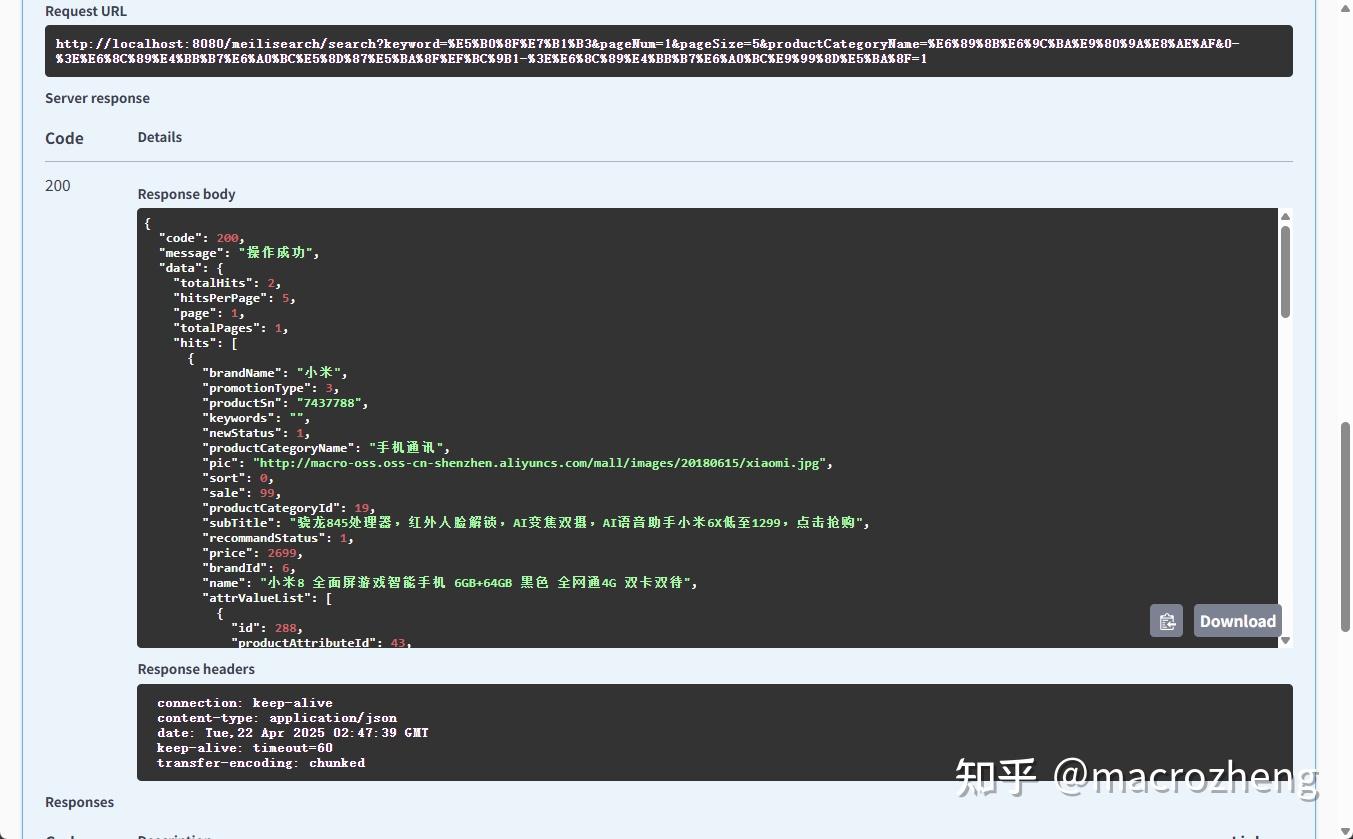
Task: Click the small down arrow below the Download button
Action: pos(1285,641)
